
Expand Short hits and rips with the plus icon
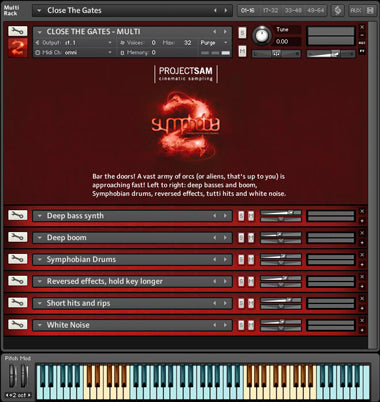pos(362,308)
